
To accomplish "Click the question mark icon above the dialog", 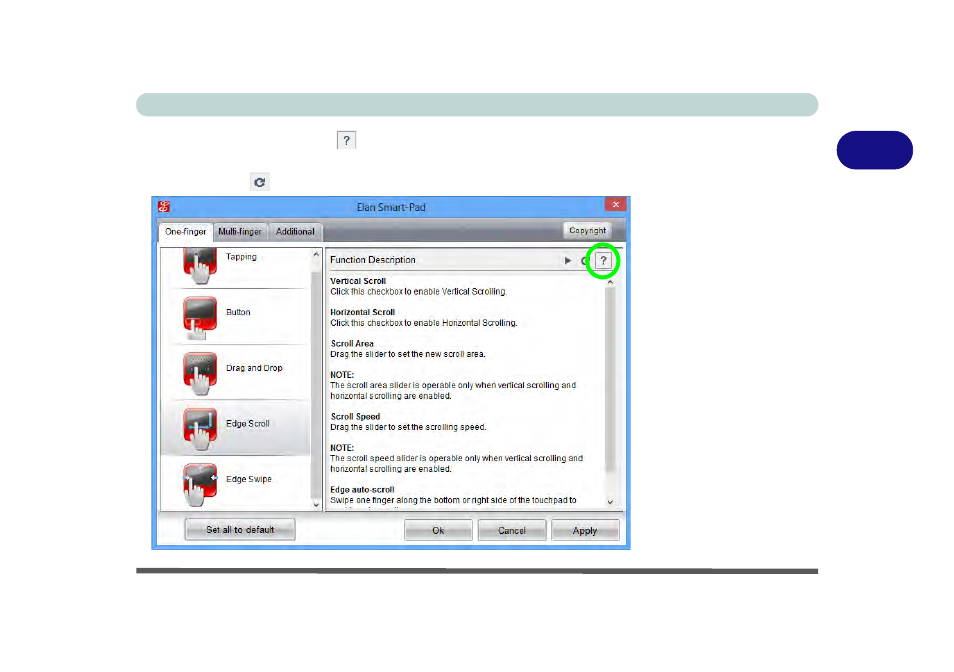I will coord(346,140).
